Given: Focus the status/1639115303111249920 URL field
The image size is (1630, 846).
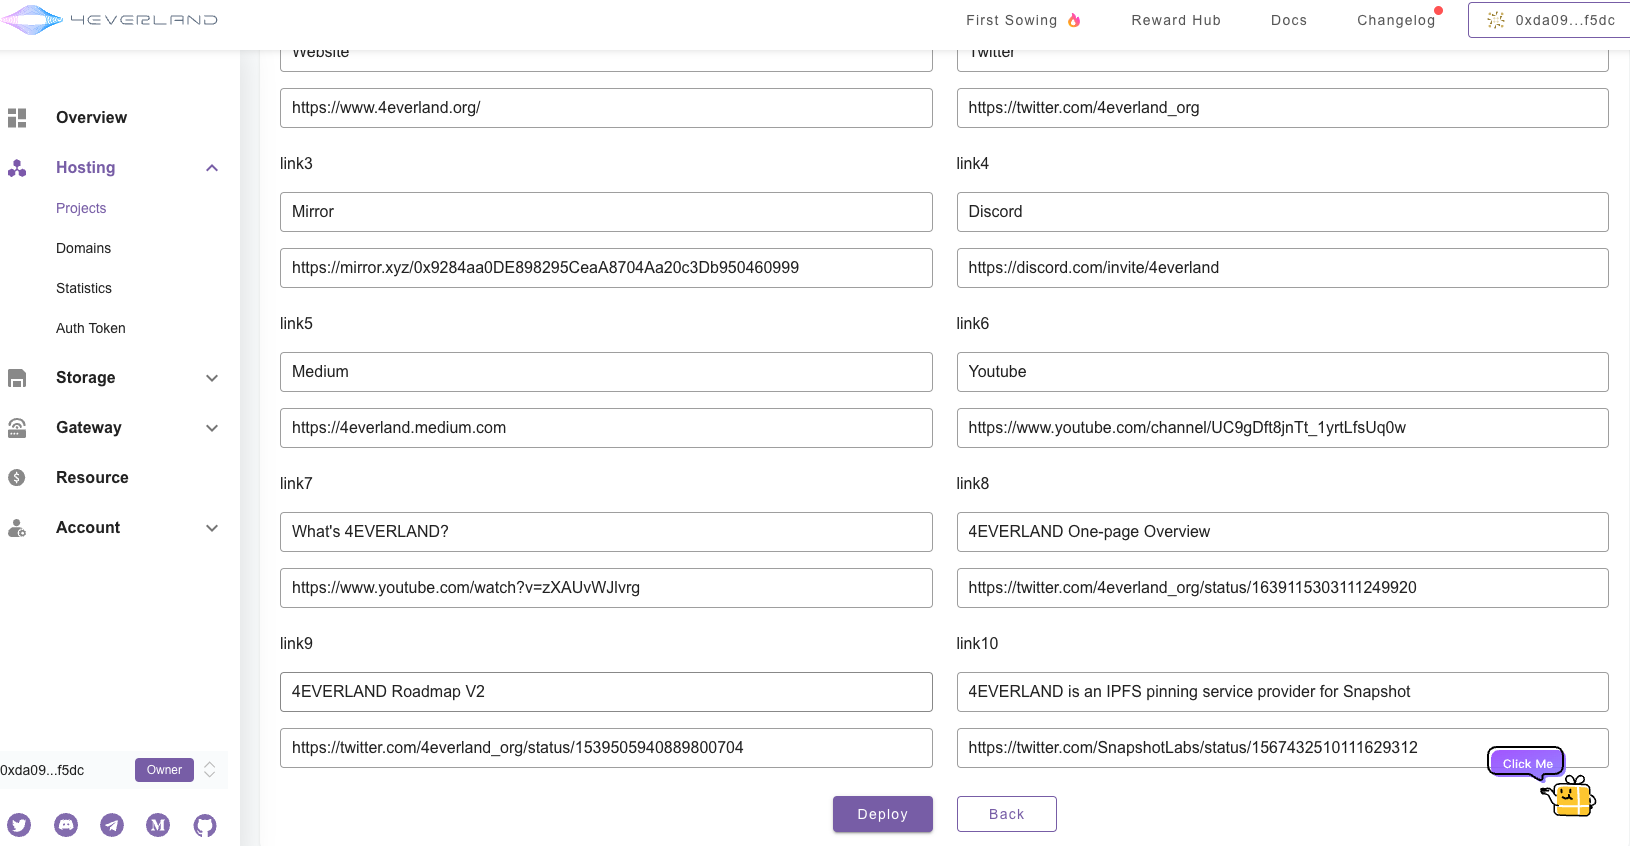Looking at the screenshot, I should tap(1282, 588).
